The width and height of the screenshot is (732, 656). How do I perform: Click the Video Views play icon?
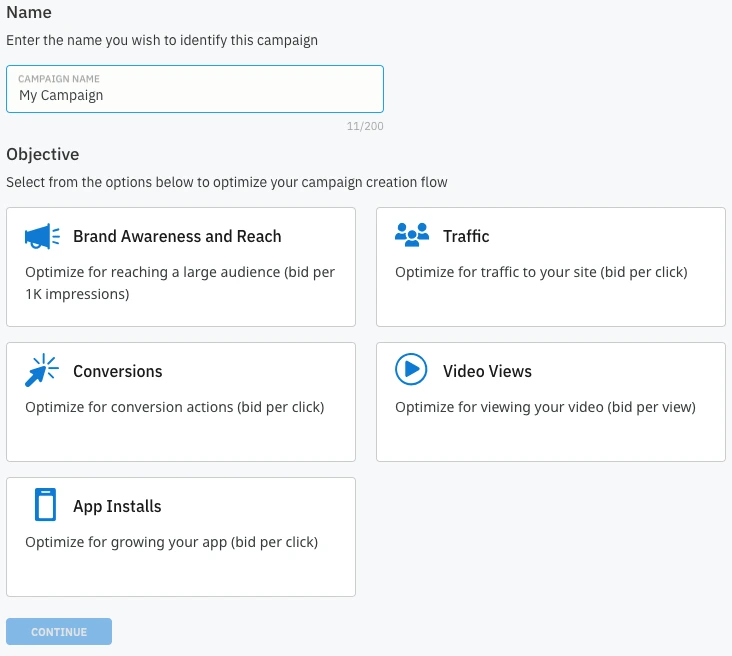[411, 370]
